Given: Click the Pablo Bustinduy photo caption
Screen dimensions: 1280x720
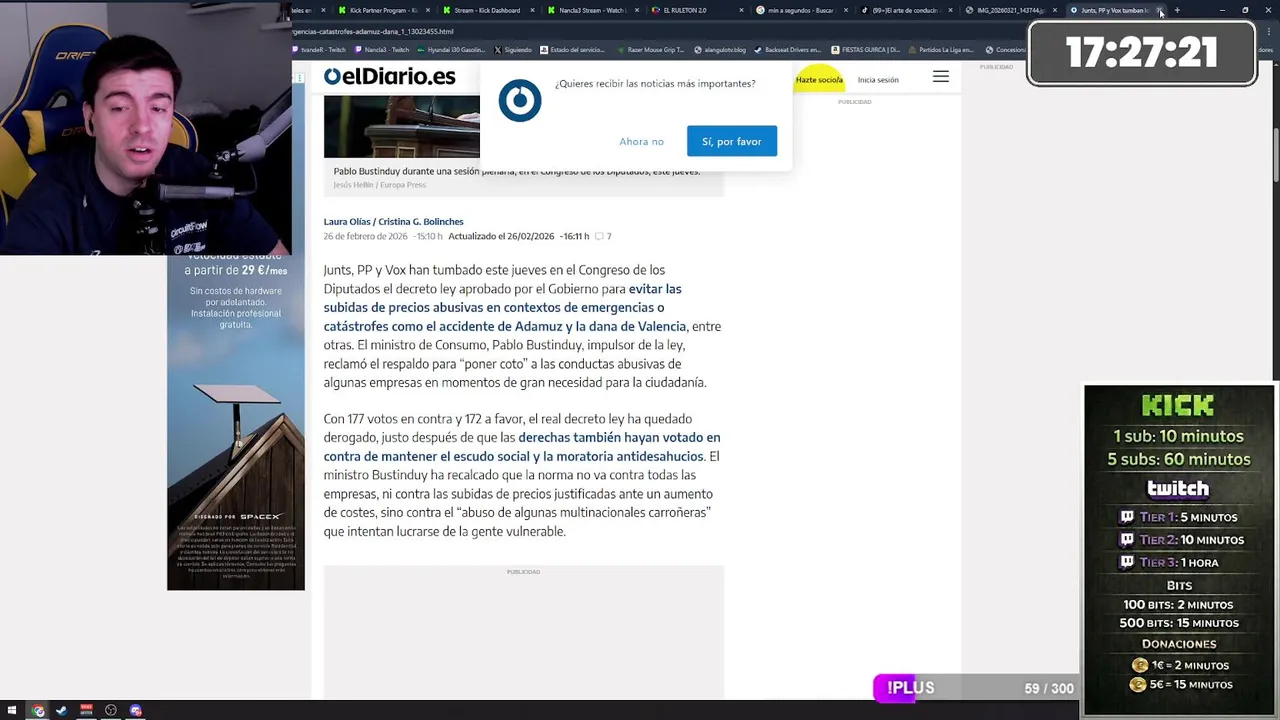Looking at the screenshot, I should tap(517, 171).
